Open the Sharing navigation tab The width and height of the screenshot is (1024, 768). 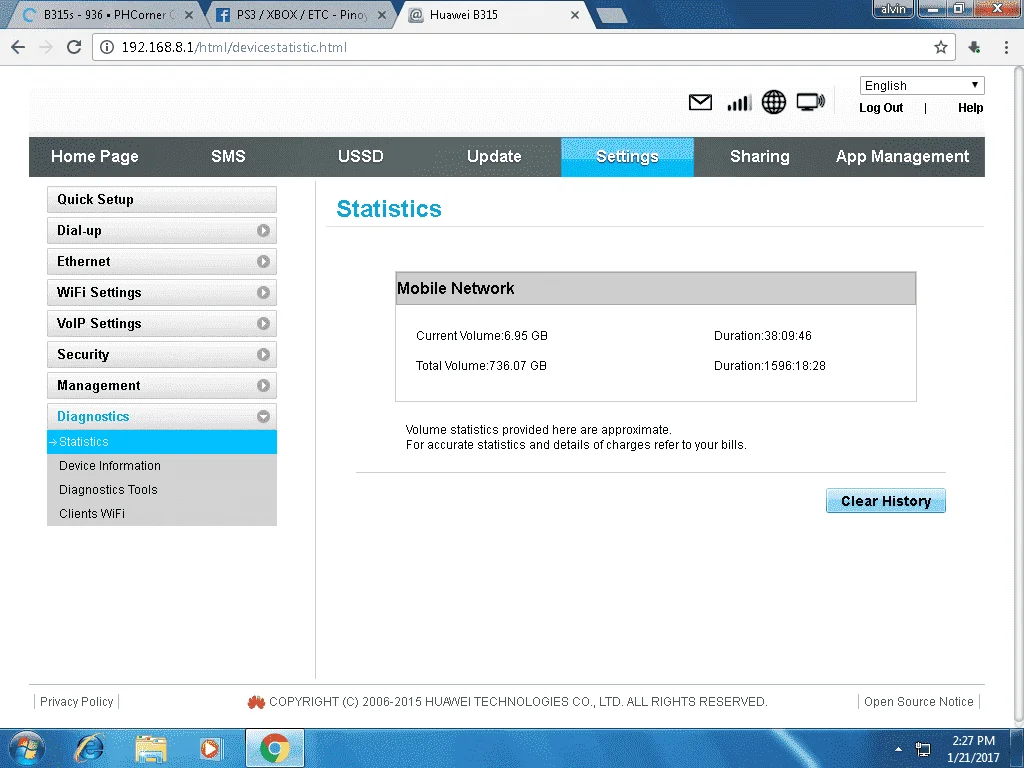(x=760, y=157)
